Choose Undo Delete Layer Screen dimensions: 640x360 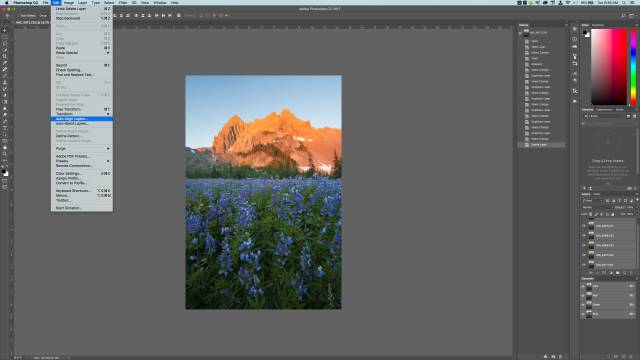82,8
